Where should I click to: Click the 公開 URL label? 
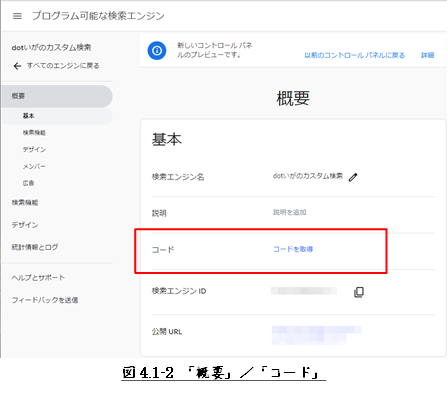(x=167, y=332)
